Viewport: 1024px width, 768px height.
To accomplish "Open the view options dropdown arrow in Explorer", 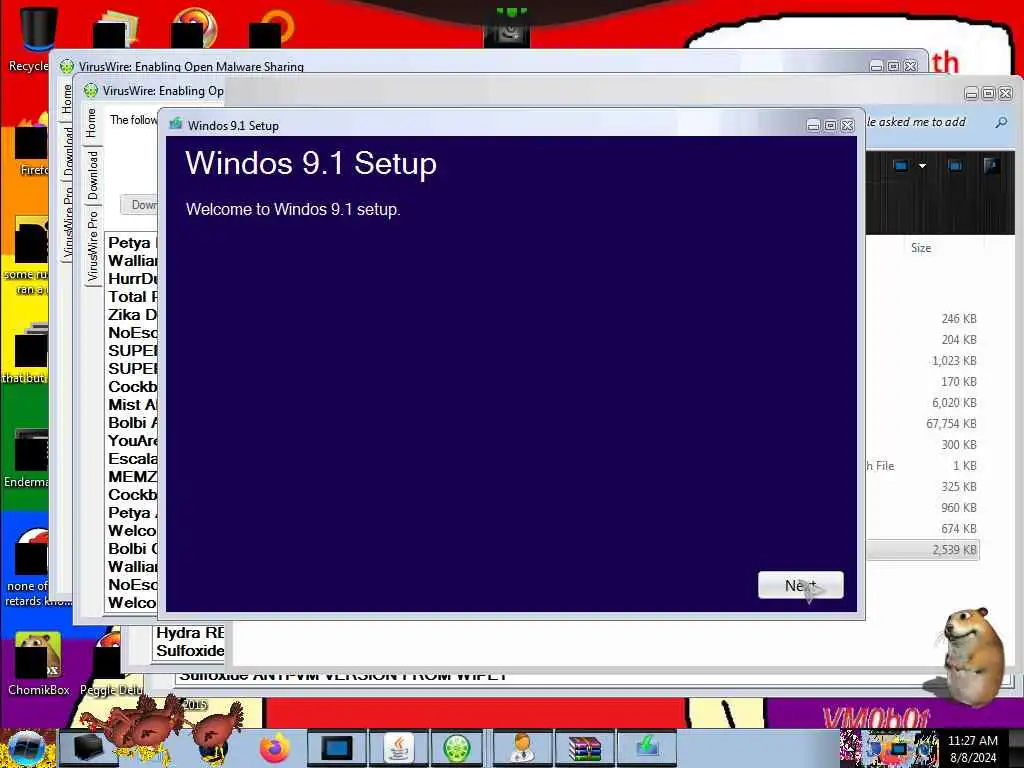I will coord(922,166).
